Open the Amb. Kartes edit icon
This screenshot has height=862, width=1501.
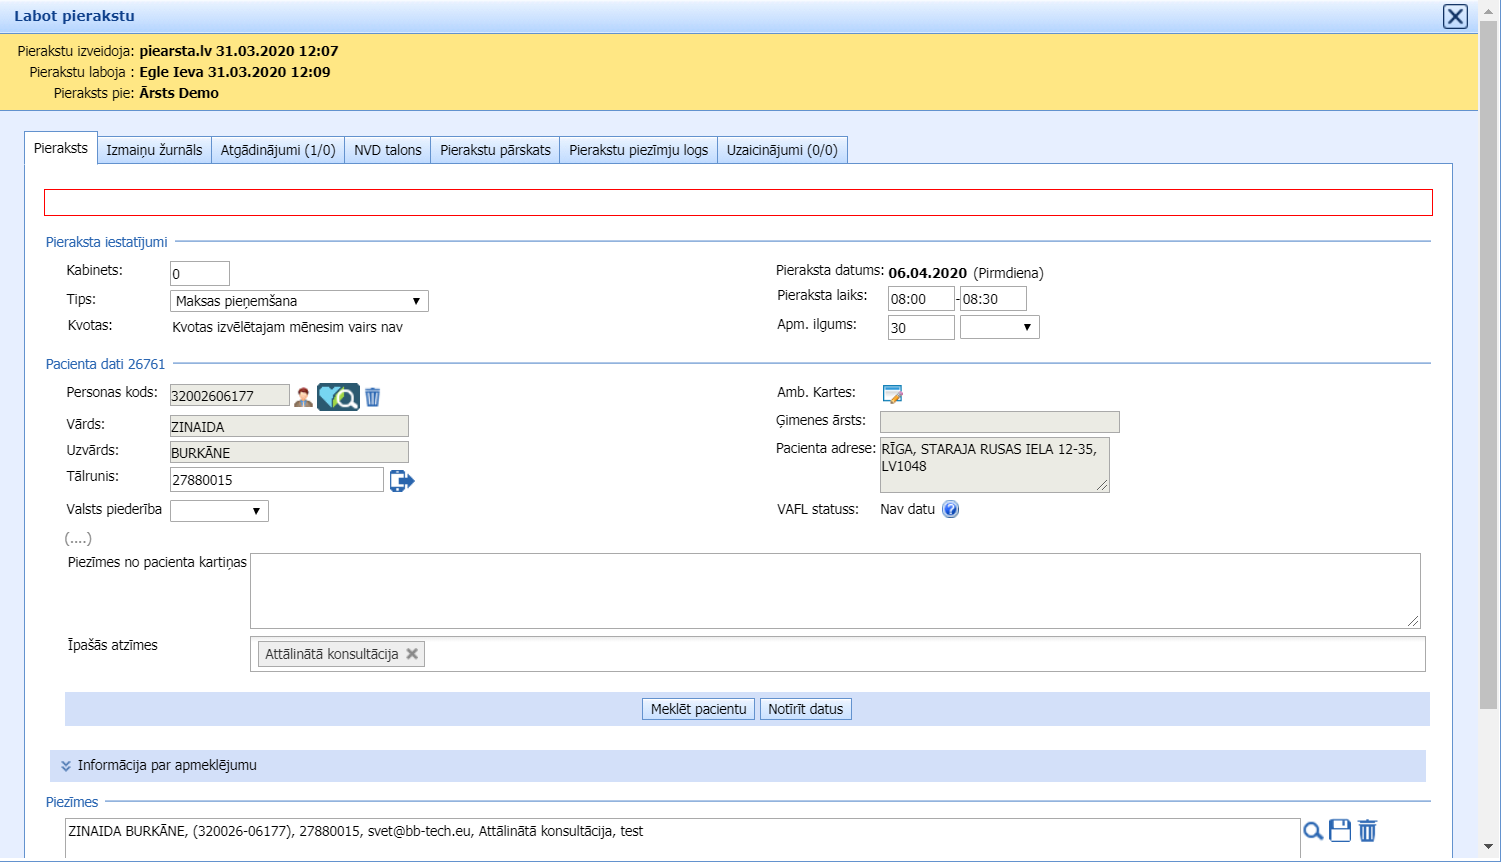pyautogui.click(x=892, y=394)
